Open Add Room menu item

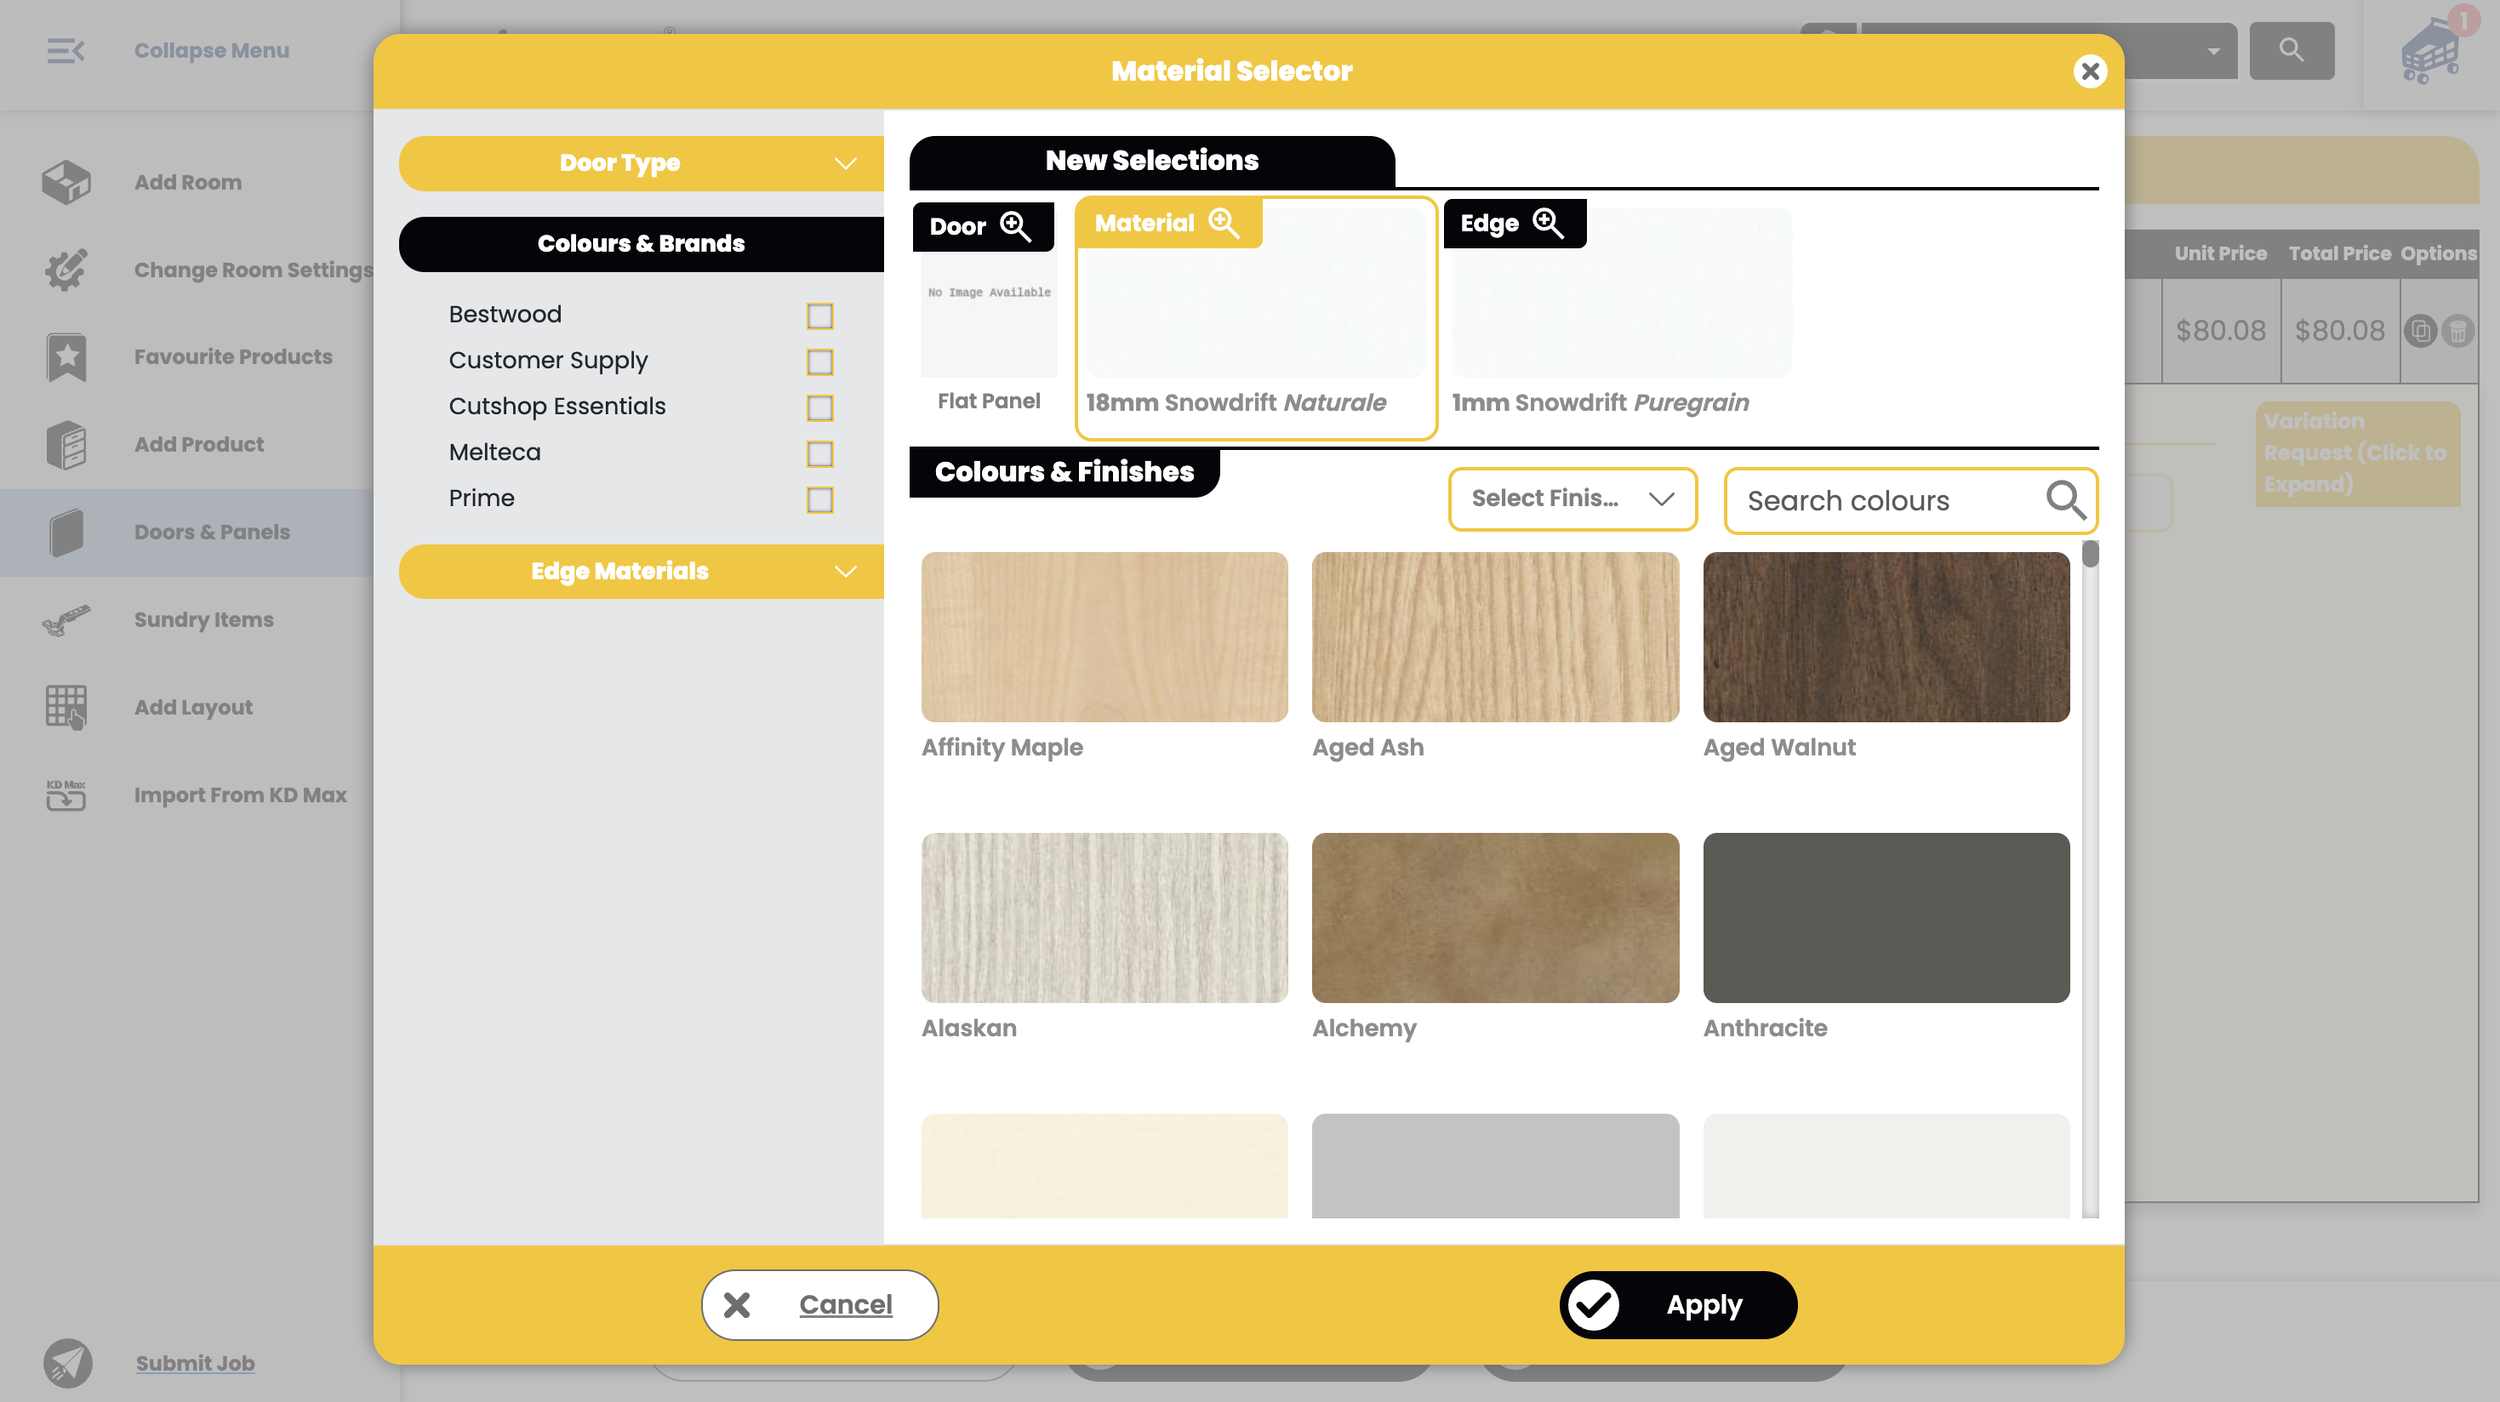187,182
